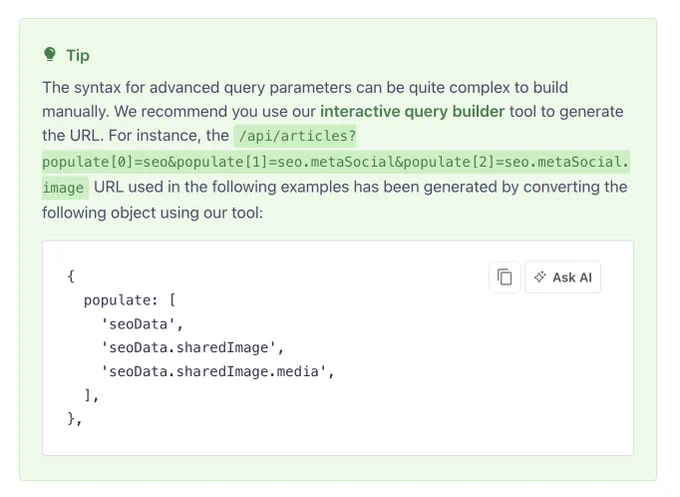Open the interactive query builder link
Image resolution: width=680 pixels, height=497 pixels.
point(412,111)
